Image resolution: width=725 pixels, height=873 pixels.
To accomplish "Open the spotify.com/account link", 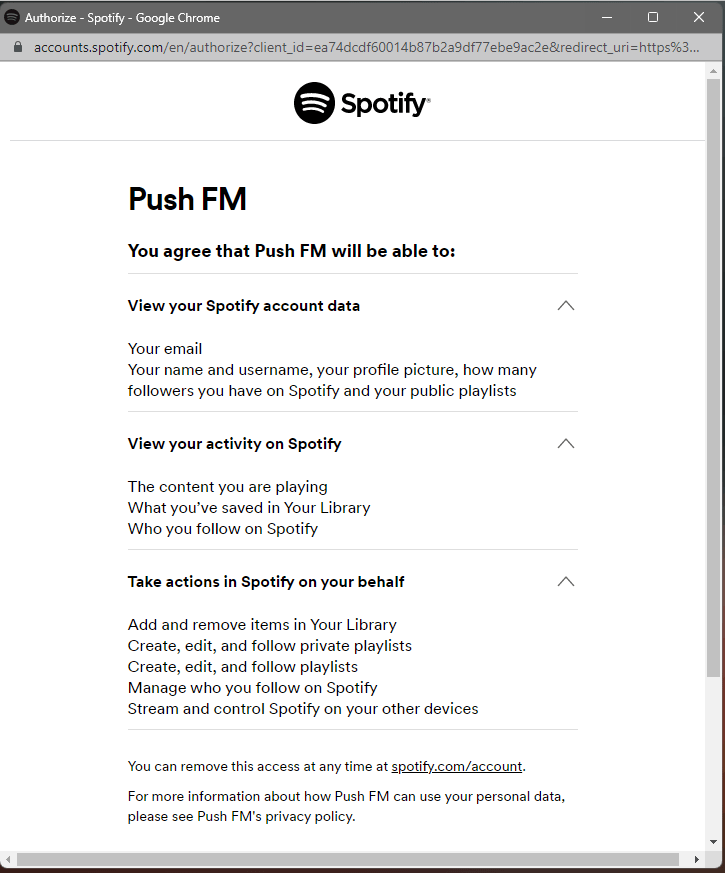I will pyautogui.click(x=457, y=767).
